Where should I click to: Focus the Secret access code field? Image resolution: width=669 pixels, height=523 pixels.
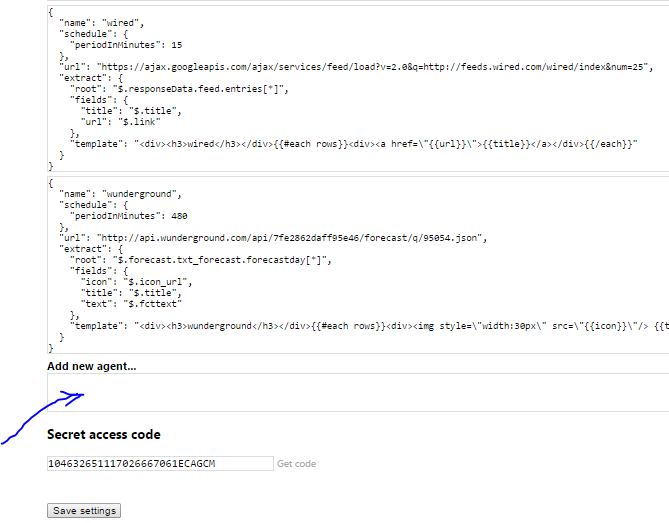[160, 464]
